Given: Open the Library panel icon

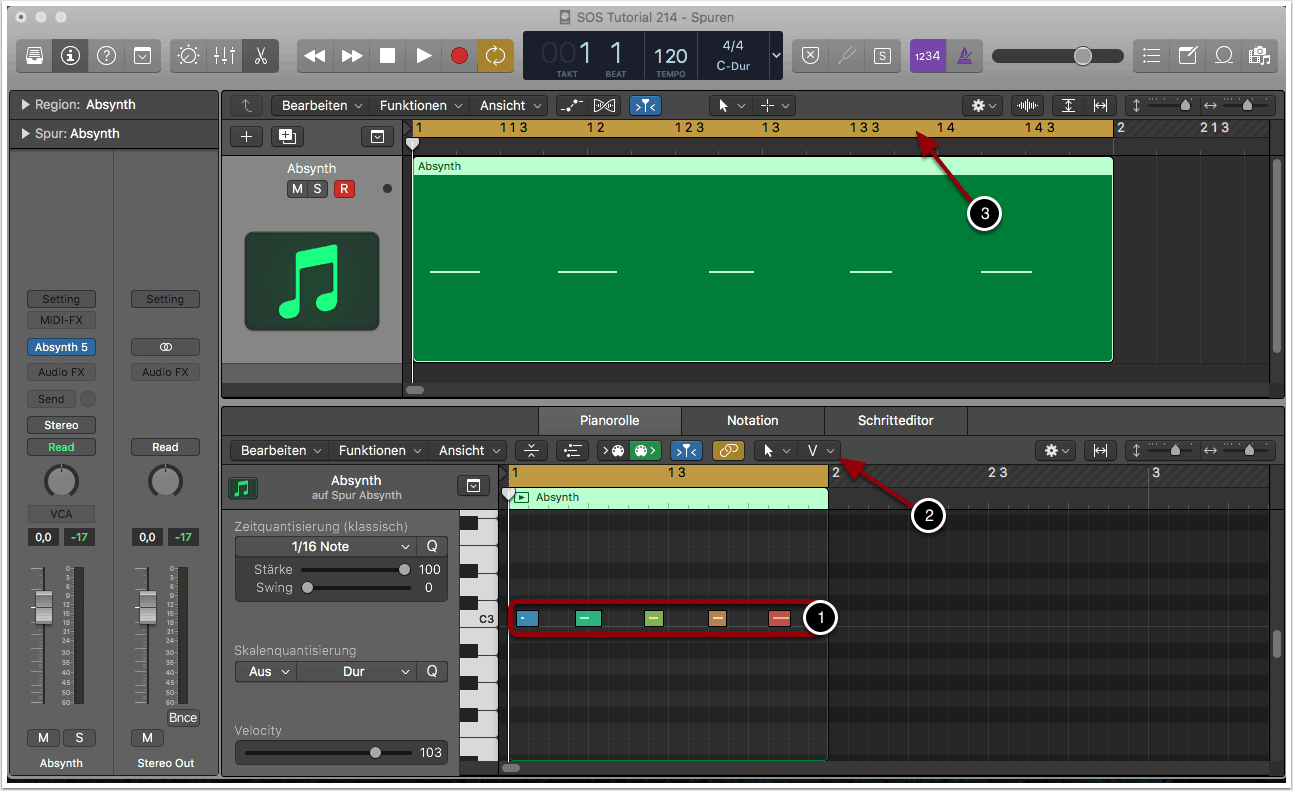Looking at the screenshot, I should [x=35, y=56].
